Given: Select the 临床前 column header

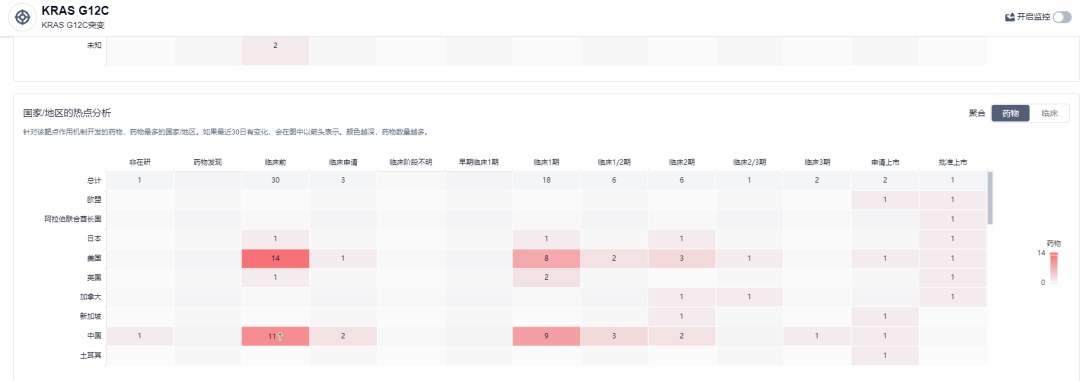Looking at the screenshot, I should 276,163.
